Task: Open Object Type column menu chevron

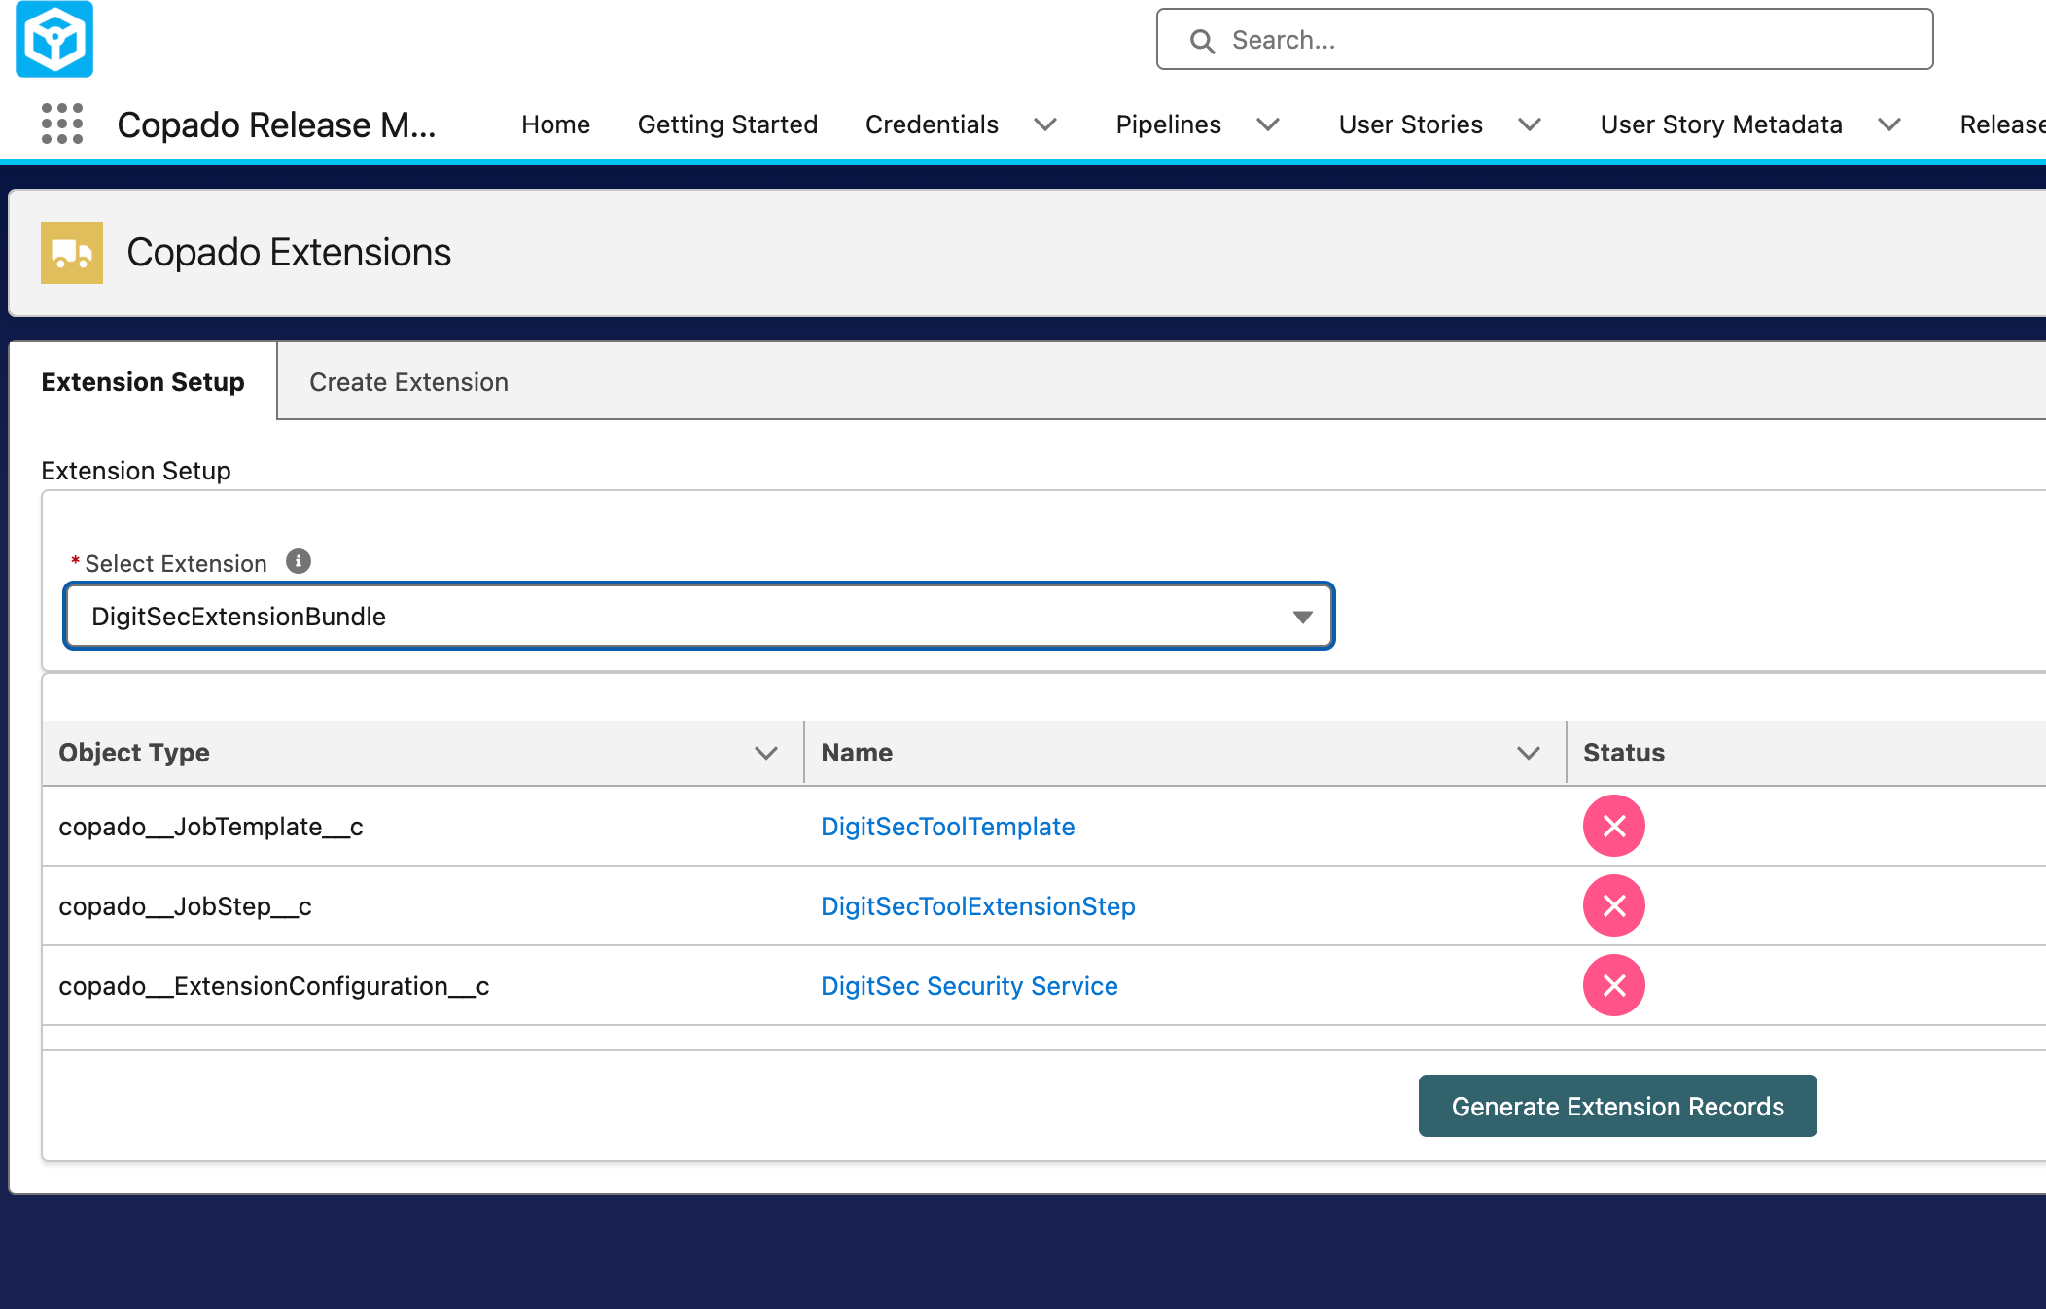Action: coord(766,753)
